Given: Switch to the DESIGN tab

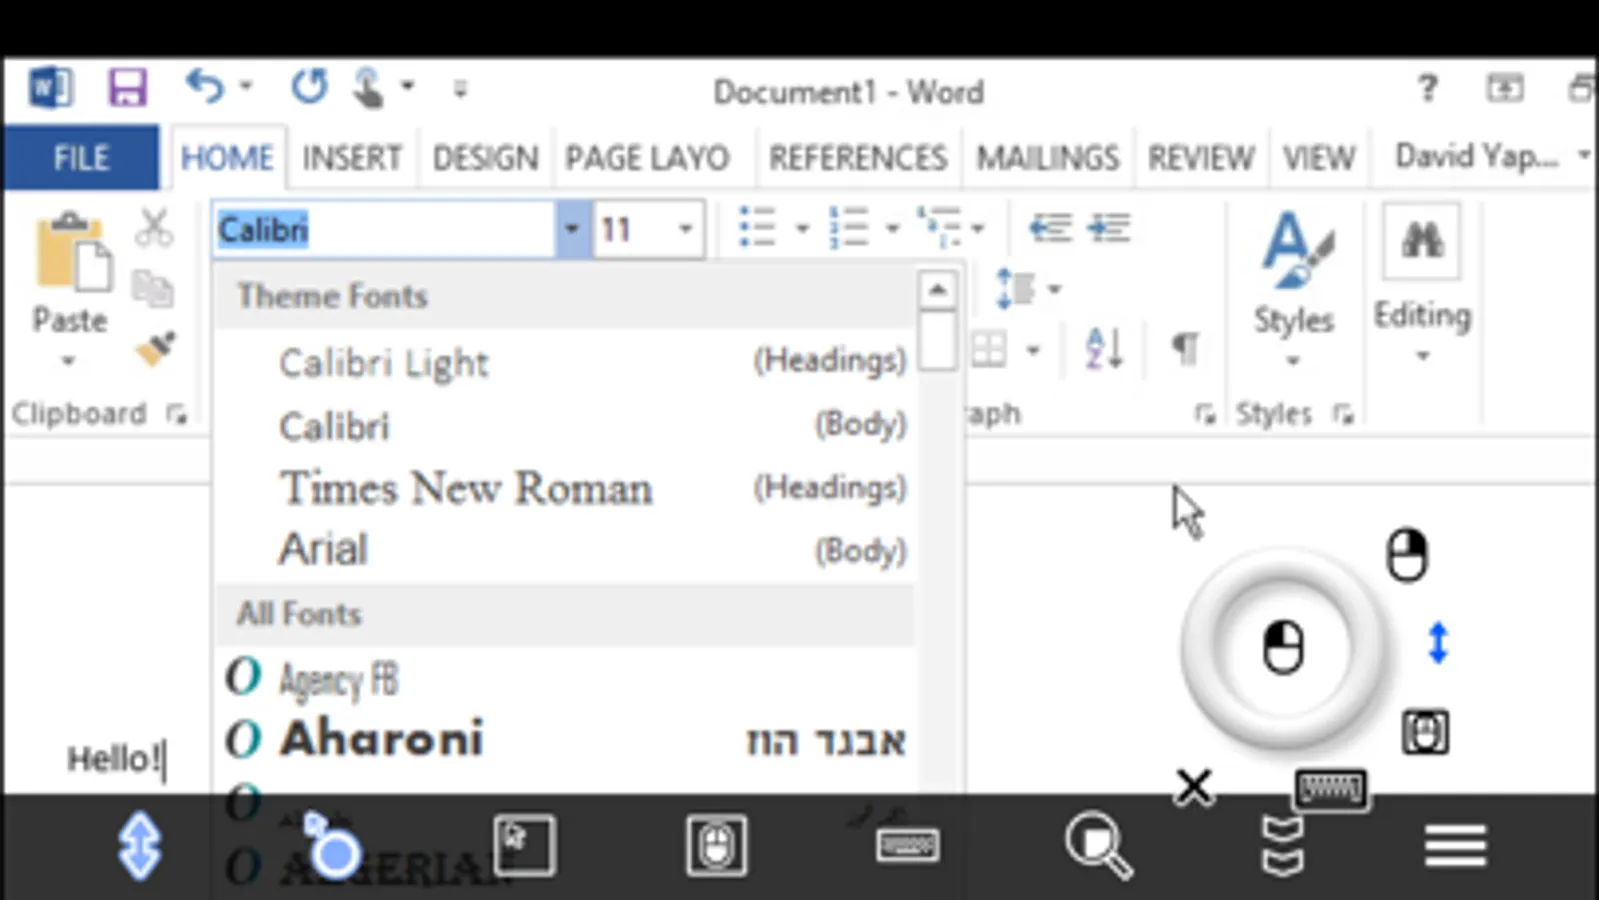Looking at the screenshot, I should pos(485,158).
